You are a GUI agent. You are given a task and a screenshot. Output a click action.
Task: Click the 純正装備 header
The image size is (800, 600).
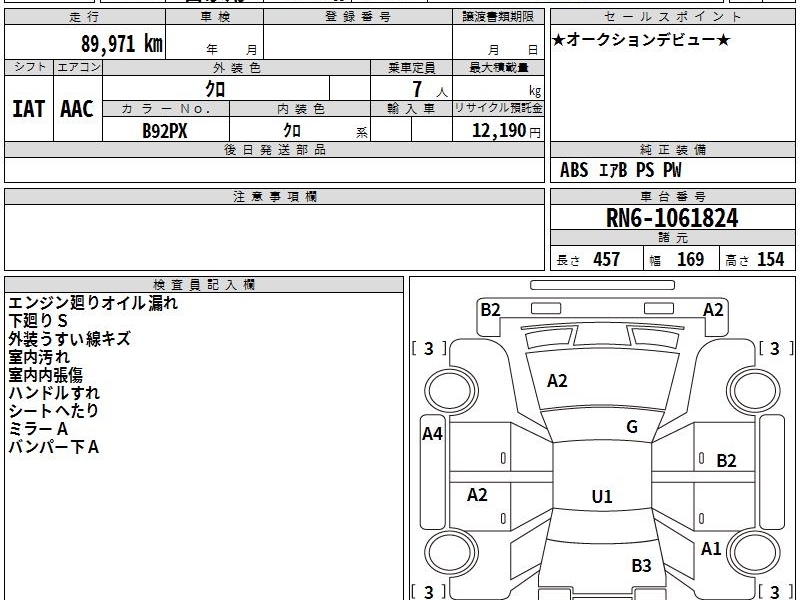click(x=672, y=150)
